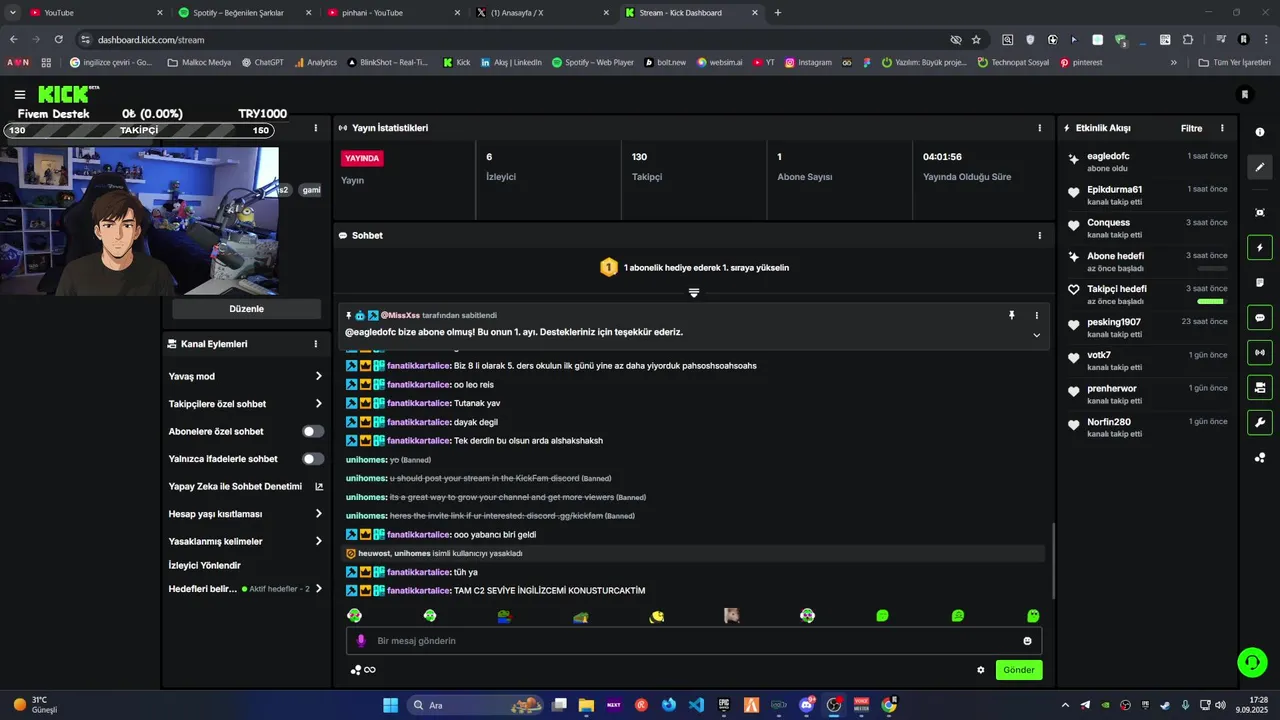Click the Takipçi hedefi green progress bar
Screen dimensions: 1280x720
coord(1211,301)
